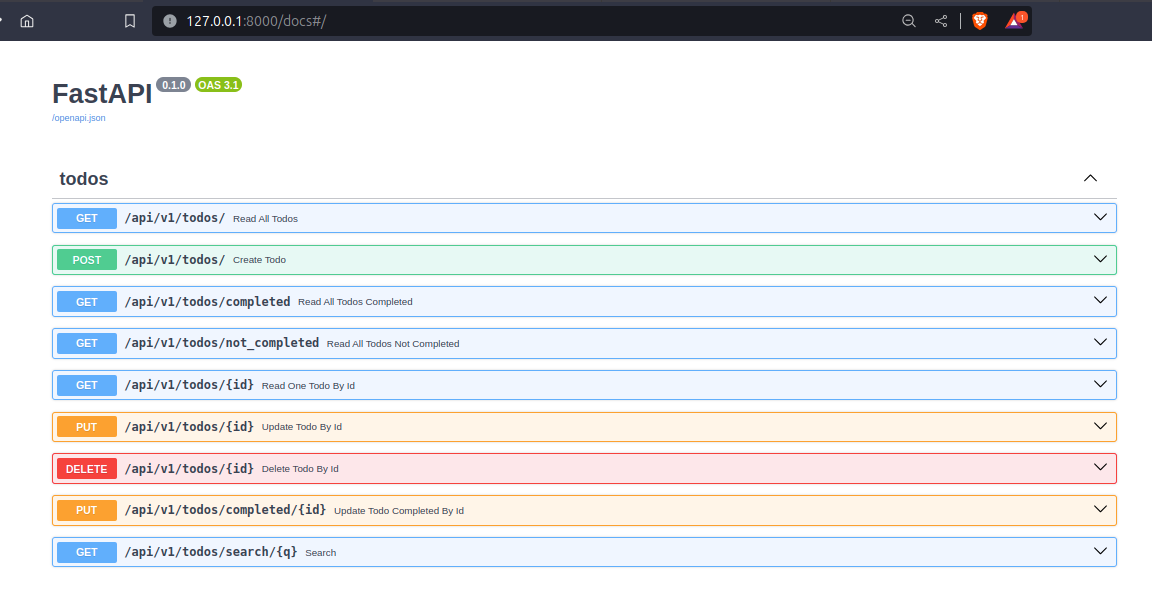Click GET badge for Read All Todos
The height and width of the screenshot is (596, 1152).
[x=87, y=218]
